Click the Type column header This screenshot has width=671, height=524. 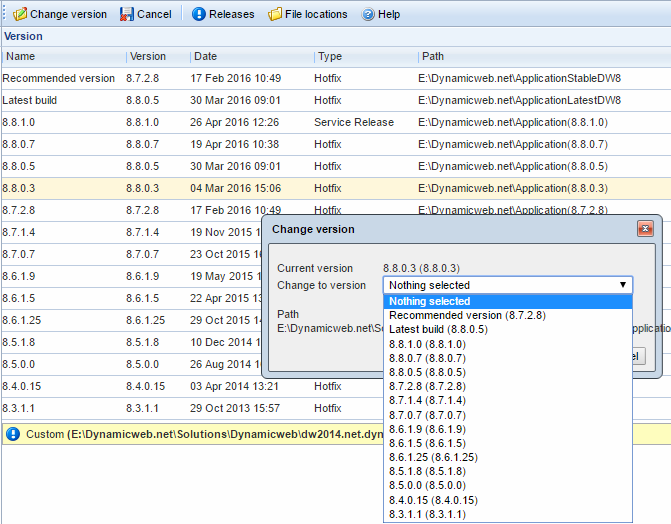[x=330, y=57]
